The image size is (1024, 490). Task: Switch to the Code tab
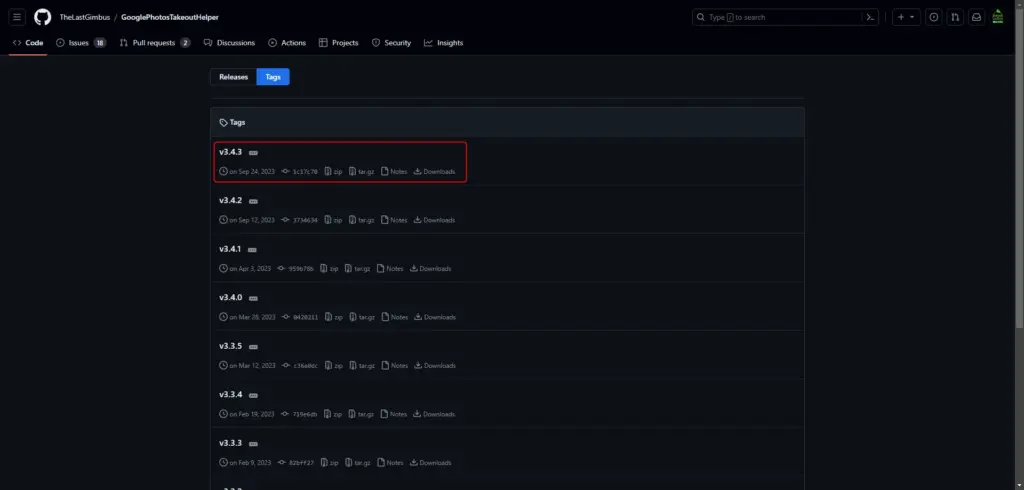28,42
